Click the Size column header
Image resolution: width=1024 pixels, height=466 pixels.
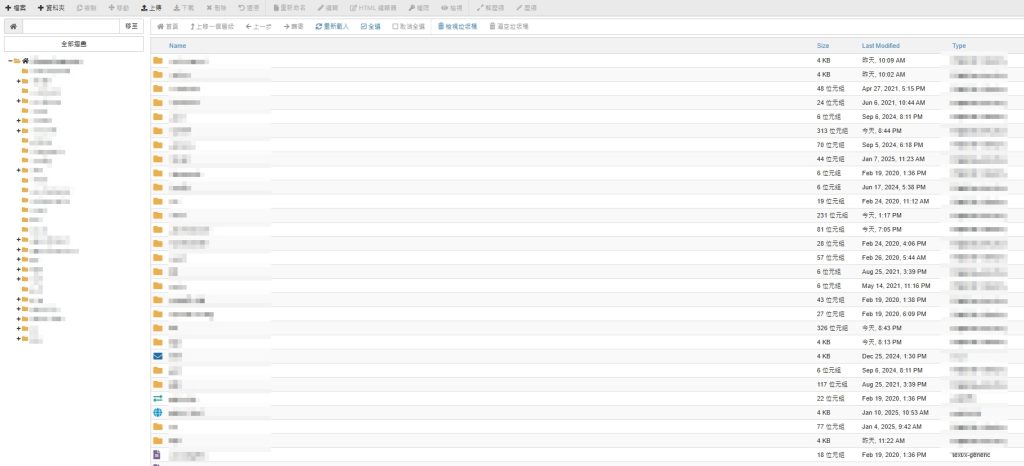tap(822, 46)
